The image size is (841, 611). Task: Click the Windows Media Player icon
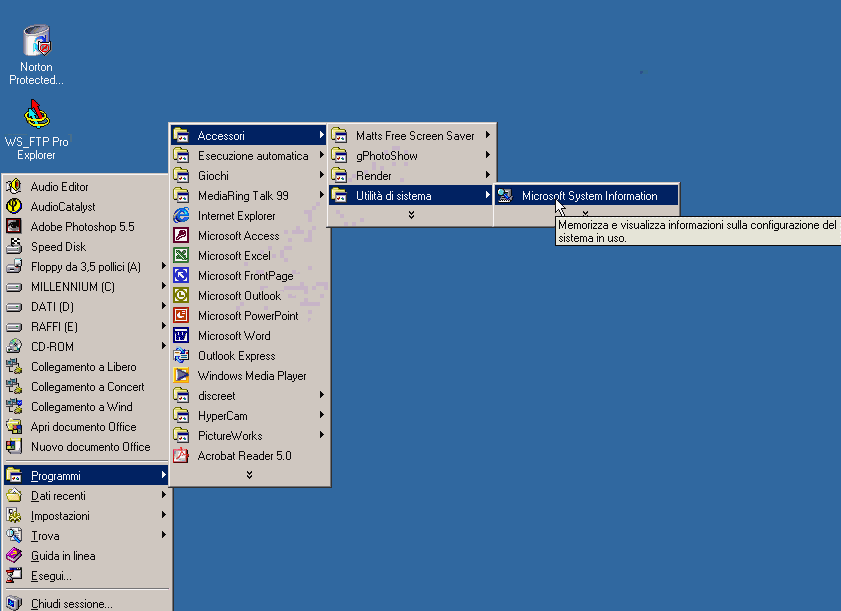(181, 376)
